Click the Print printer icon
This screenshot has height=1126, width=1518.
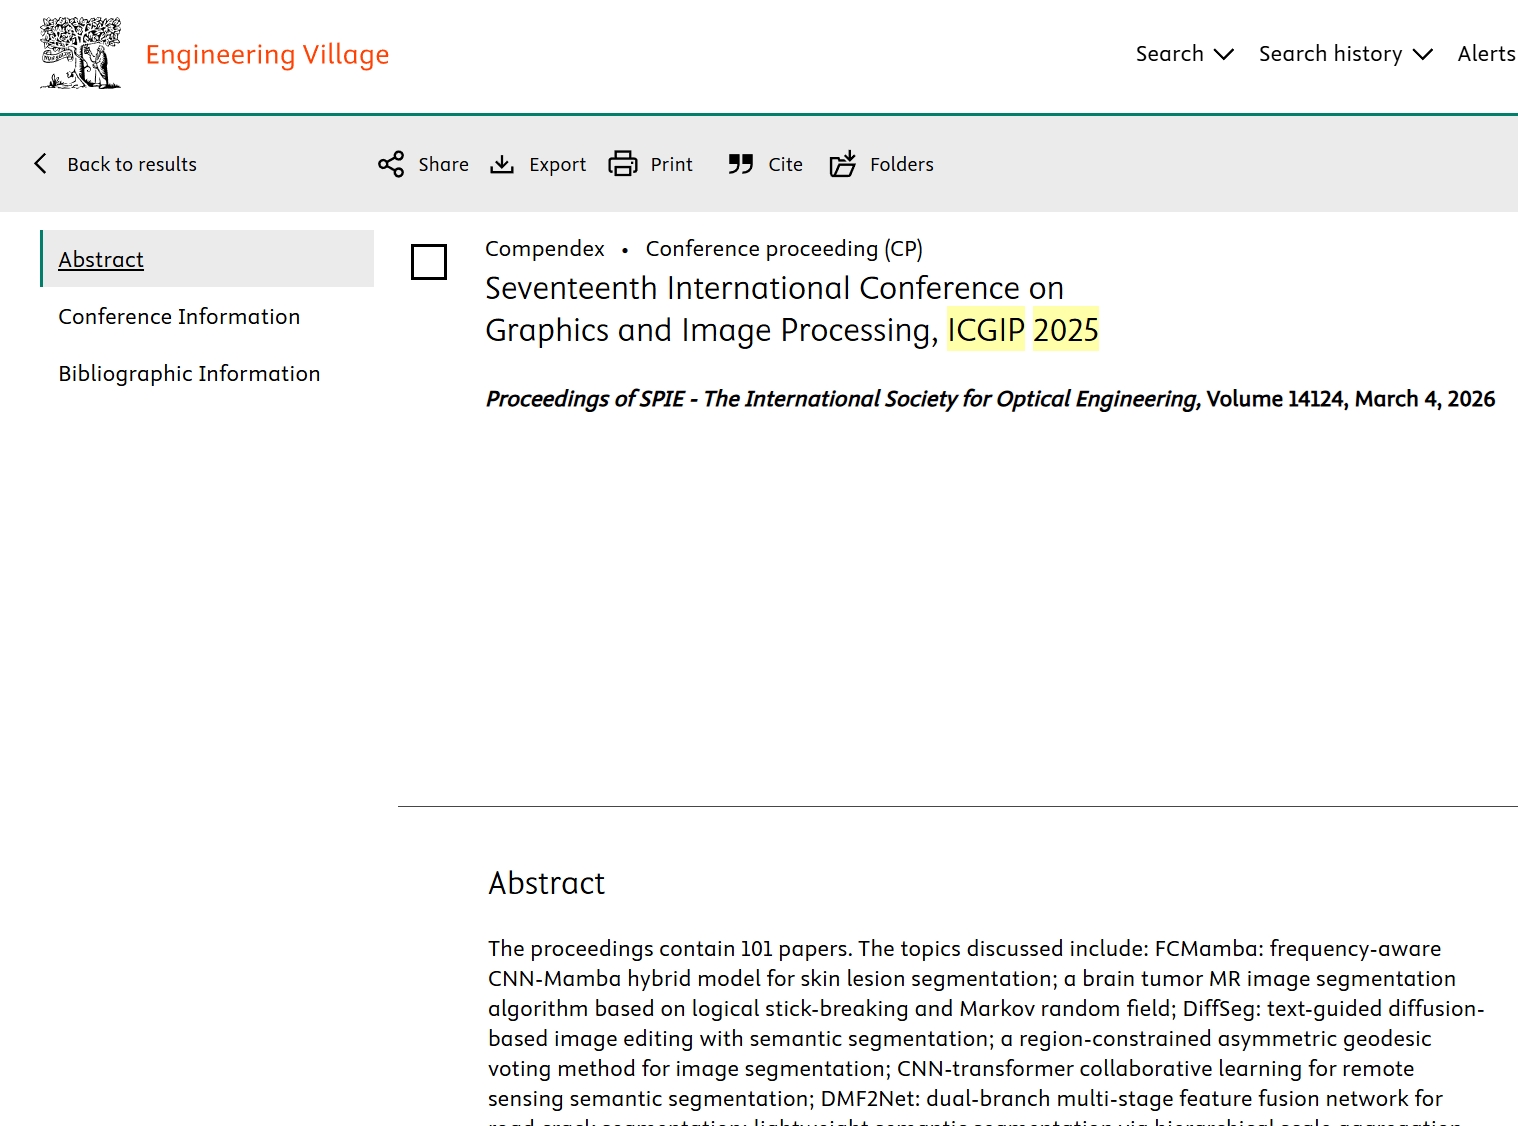(623, 164)
